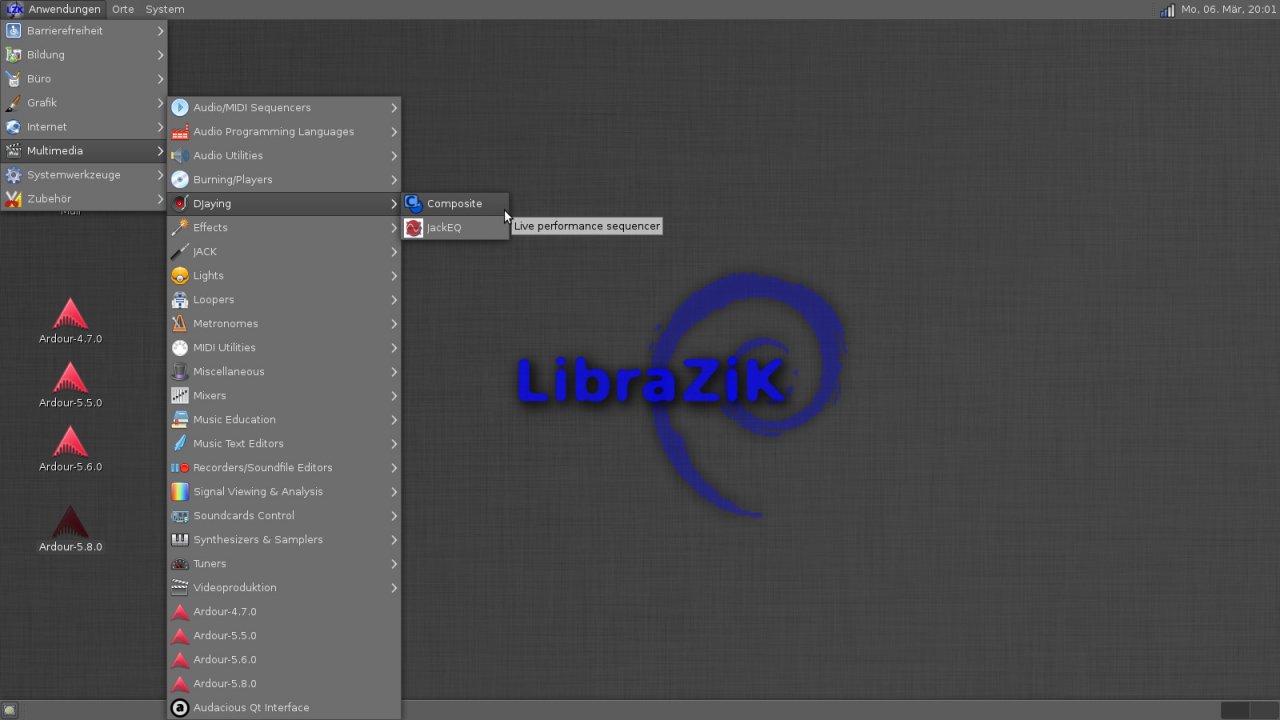The width and height of the screenshot is (1280, 720).
Task: Open the Ardour-5.8.0 desktop shortcut
Action: click(x=70, y=529)
